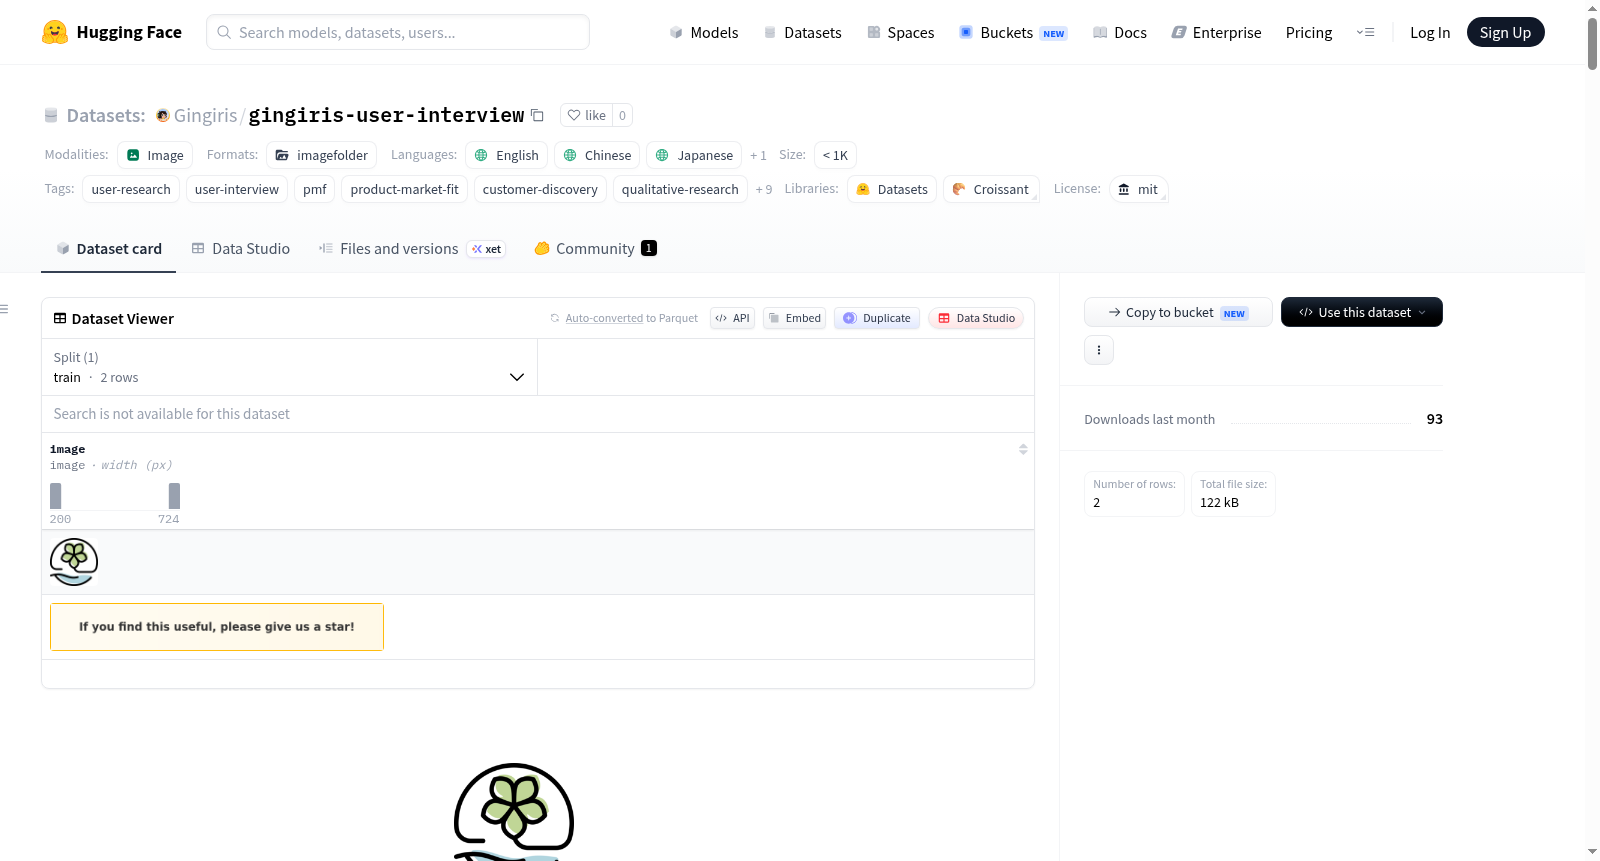The width and height of the screenshot is (1600, 861).
Task: Click the Copy to bucket button
Action: click(1178, 312)
